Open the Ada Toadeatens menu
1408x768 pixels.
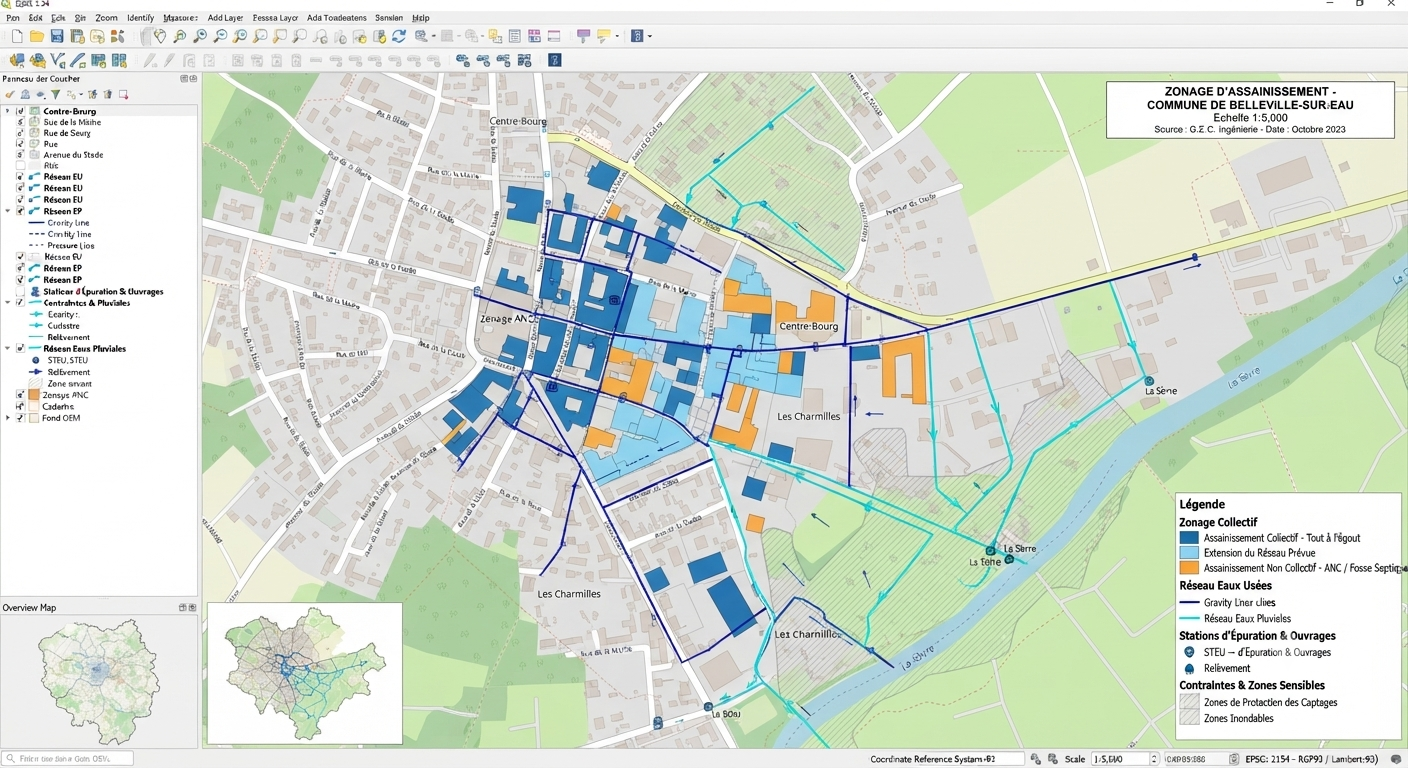(x=336, y=18)
